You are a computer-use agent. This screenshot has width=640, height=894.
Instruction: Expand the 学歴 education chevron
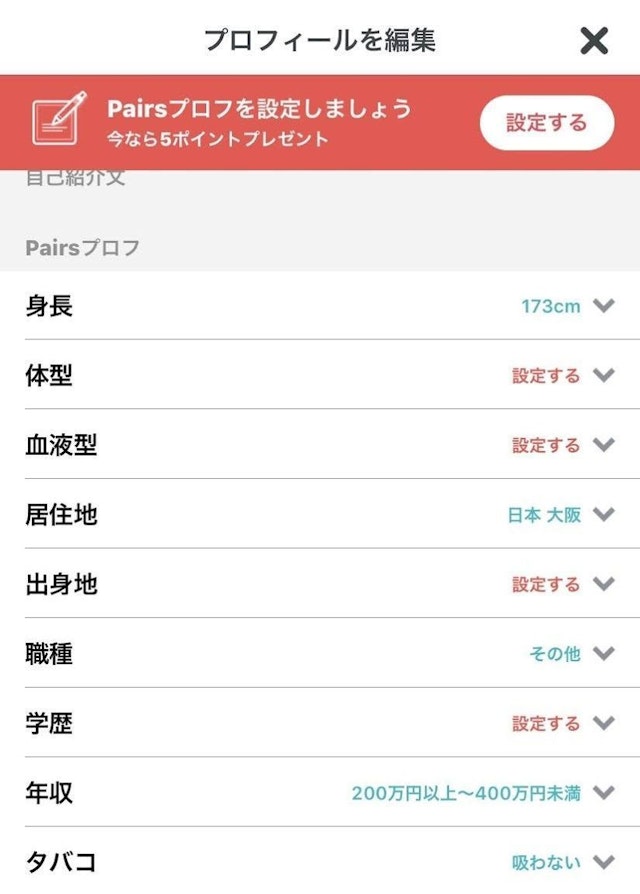pyautogui.click(x=603, y=723)
